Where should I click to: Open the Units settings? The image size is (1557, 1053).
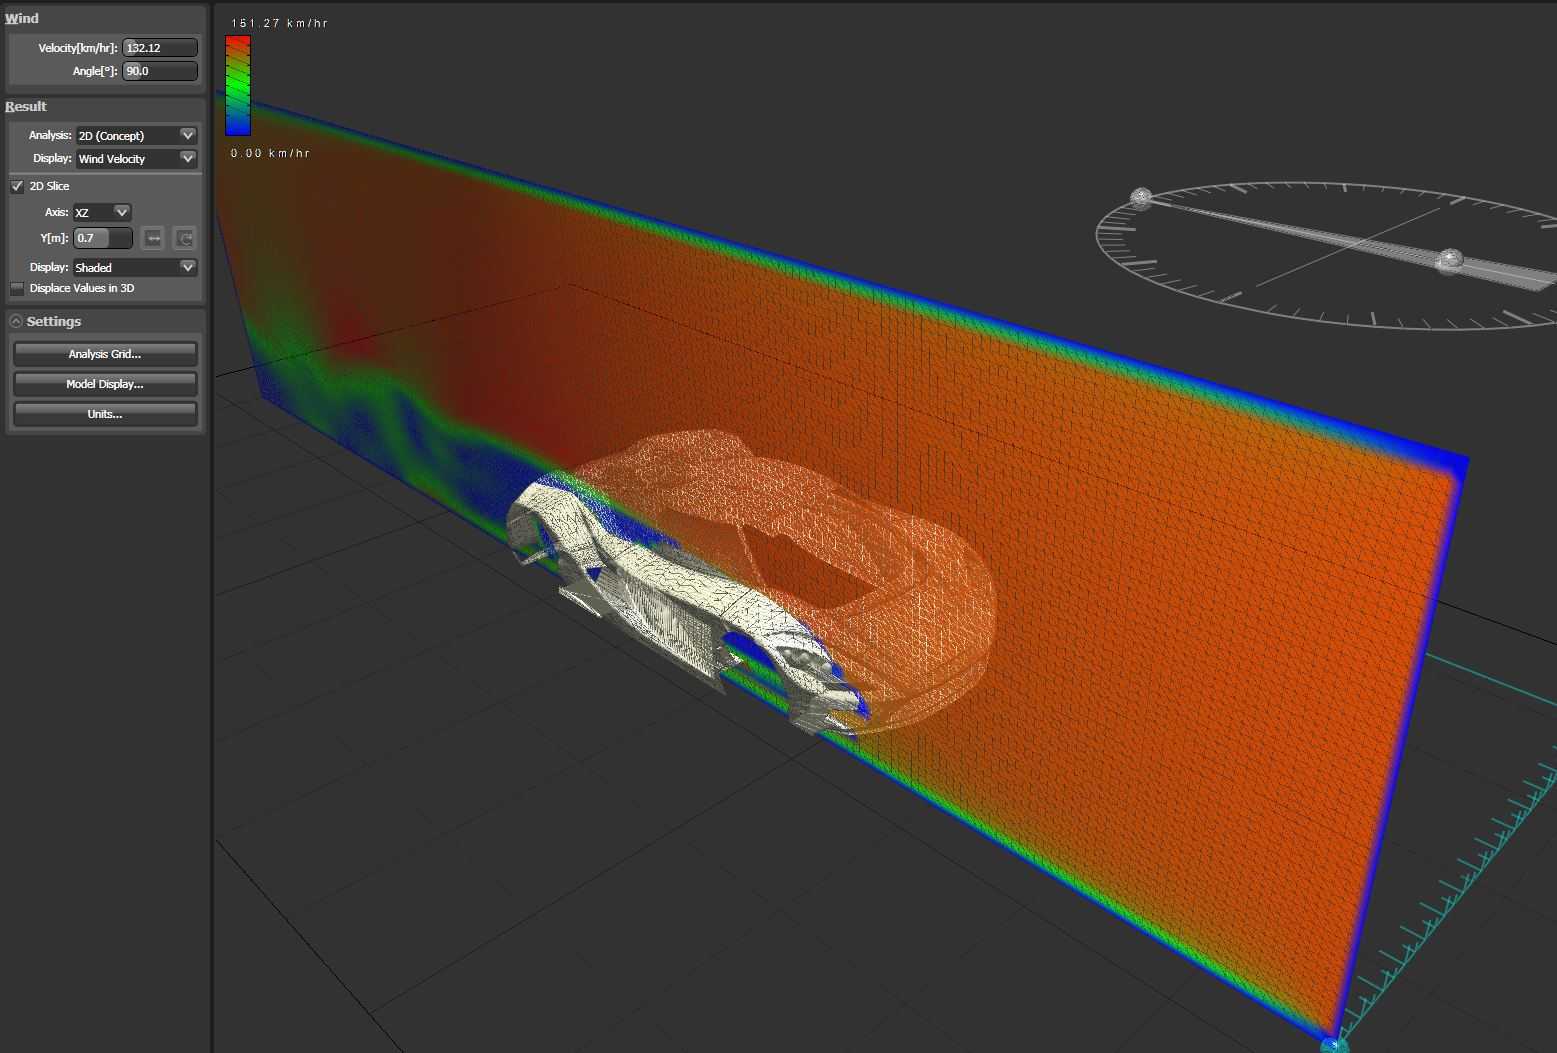pos(105,414)
